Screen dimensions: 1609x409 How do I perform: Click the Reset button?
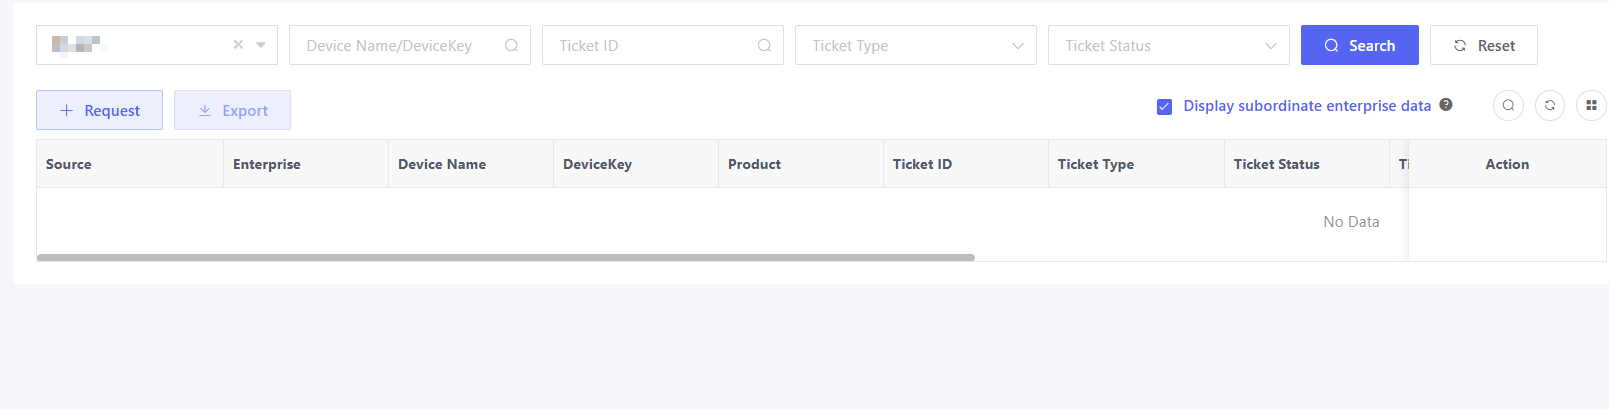pos(1483,46)
